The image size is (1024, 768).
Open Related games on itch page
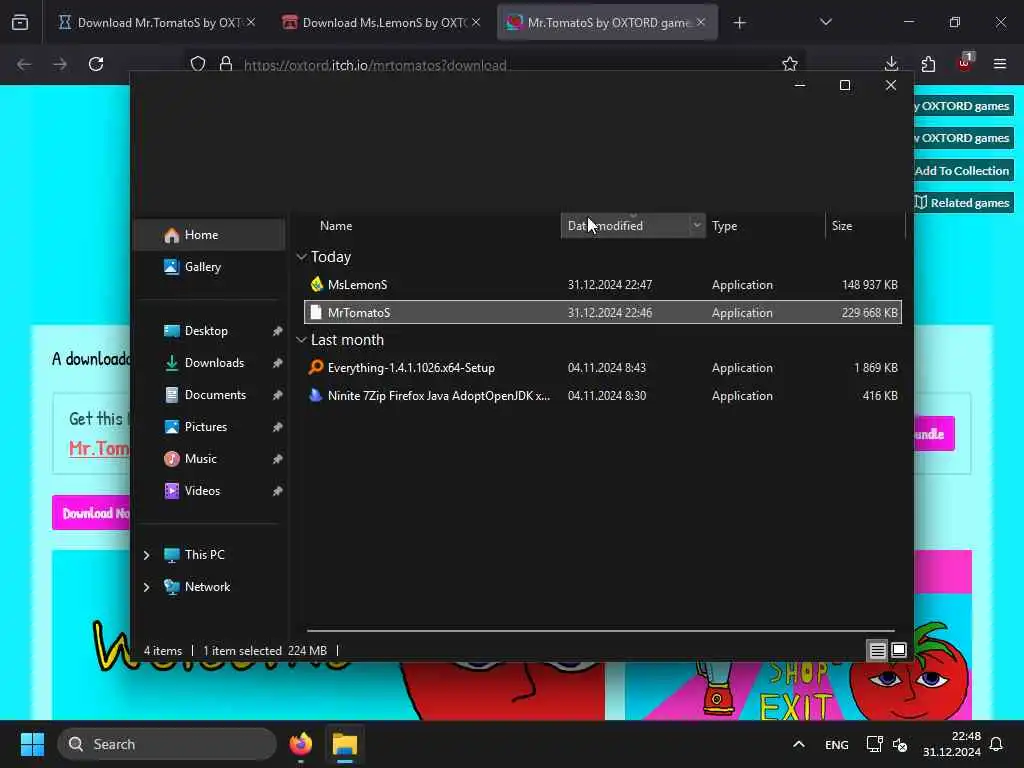(x=963, y=203)
